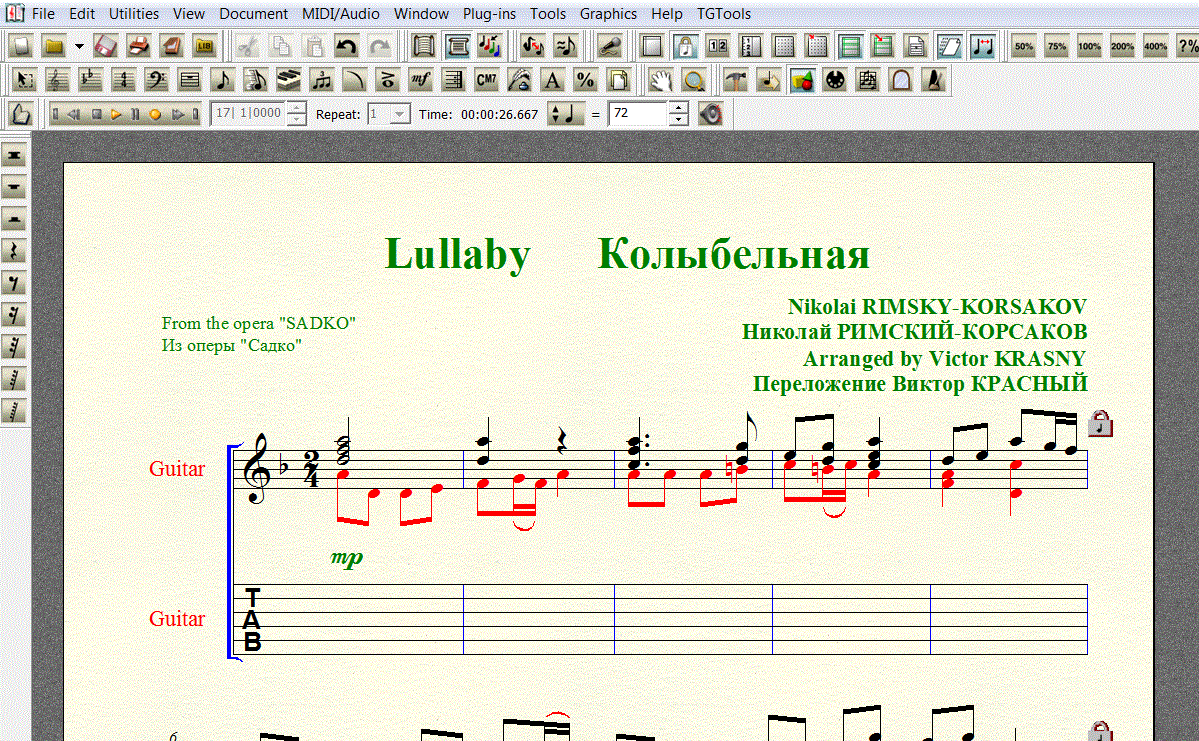Undo the last action
Image resolution: width=1199 pixels, height=741 pixels.
pyautogui.click(x=346, y=46)
